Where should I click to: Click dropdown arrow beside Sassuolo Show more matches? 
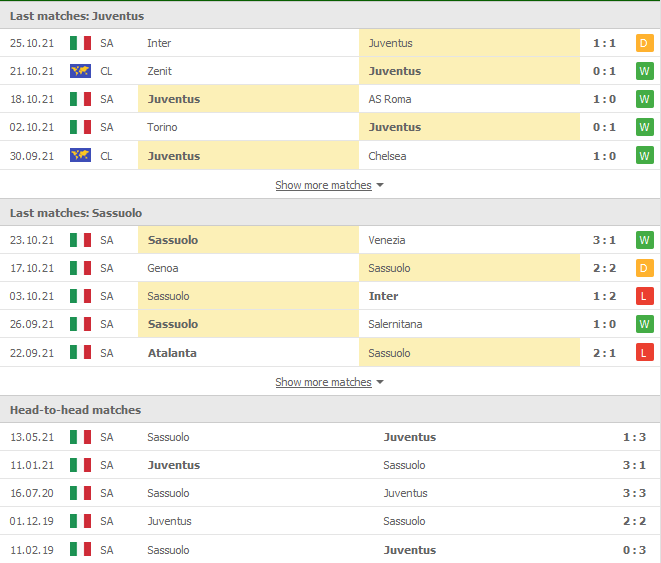click(380, 382)
